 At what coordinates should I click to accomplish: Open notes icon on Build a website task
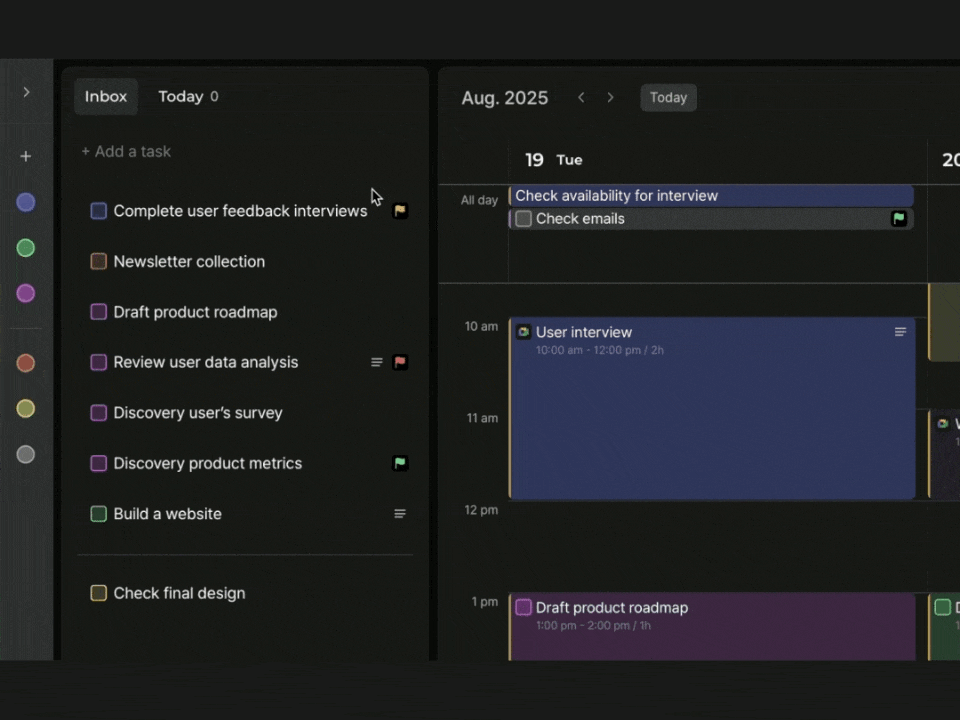tap(400, 514)
